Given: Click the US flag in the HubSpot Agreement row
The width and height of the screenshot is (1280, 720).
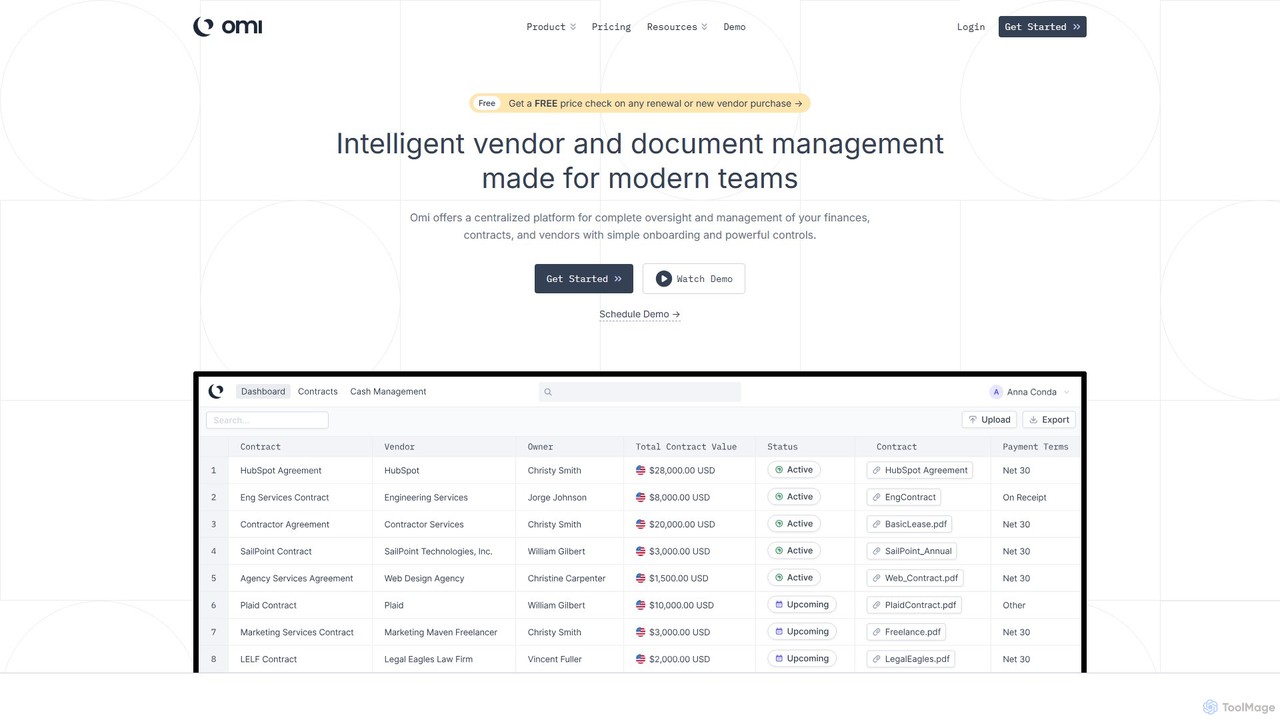Looking at the screenshot, I should click(641, 470).
